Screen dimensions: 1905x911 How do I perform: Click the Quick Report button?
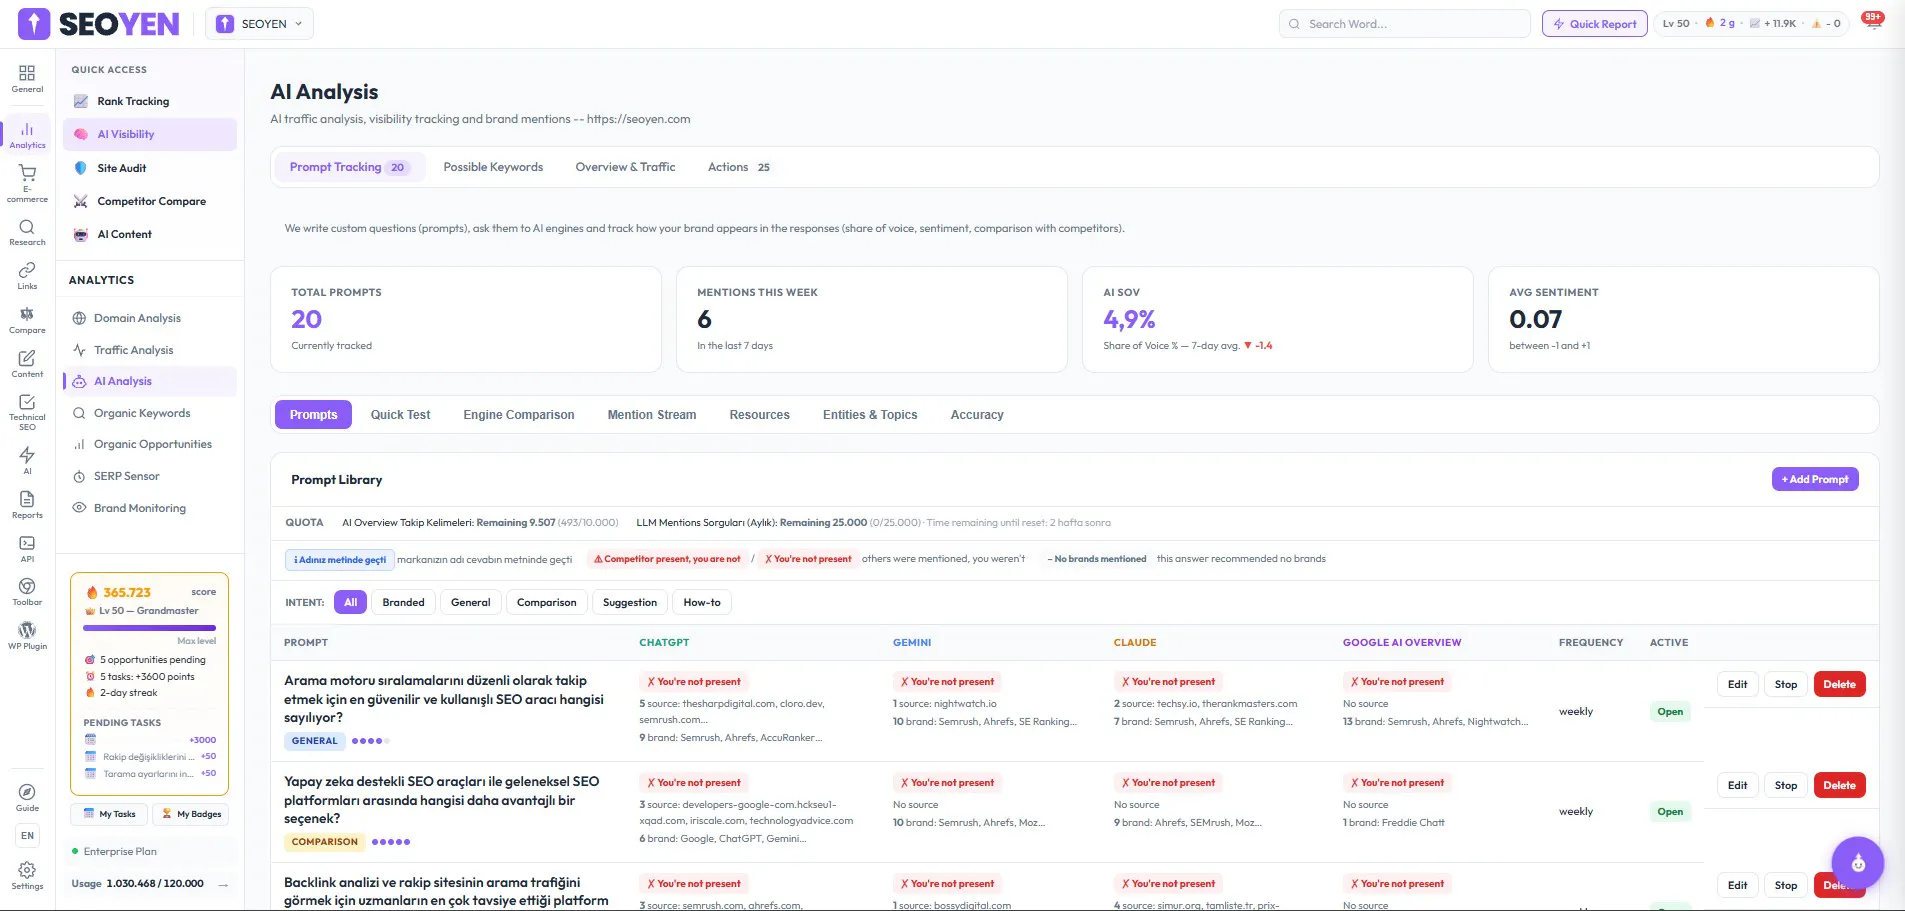[1595, 24]
